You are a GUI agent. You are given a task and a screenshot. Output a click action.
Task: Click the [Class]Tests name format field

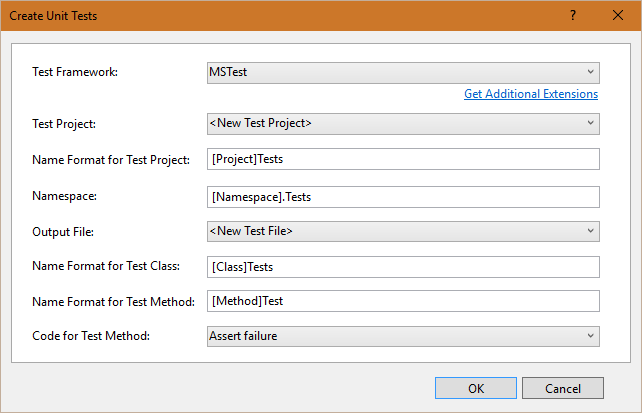402,267
